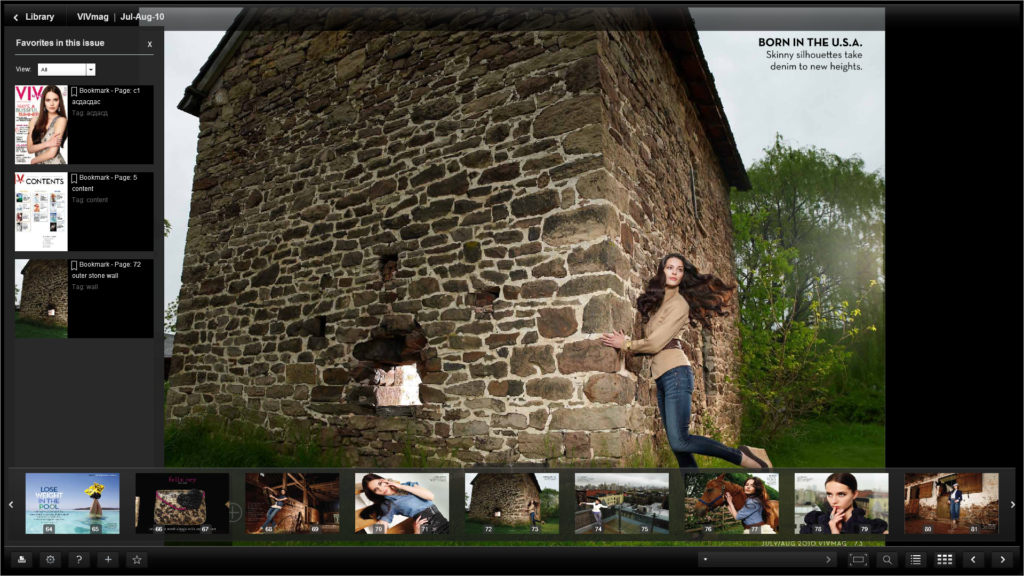
Task: Add a bookmark with the plus icon
Action: point(108,559)
